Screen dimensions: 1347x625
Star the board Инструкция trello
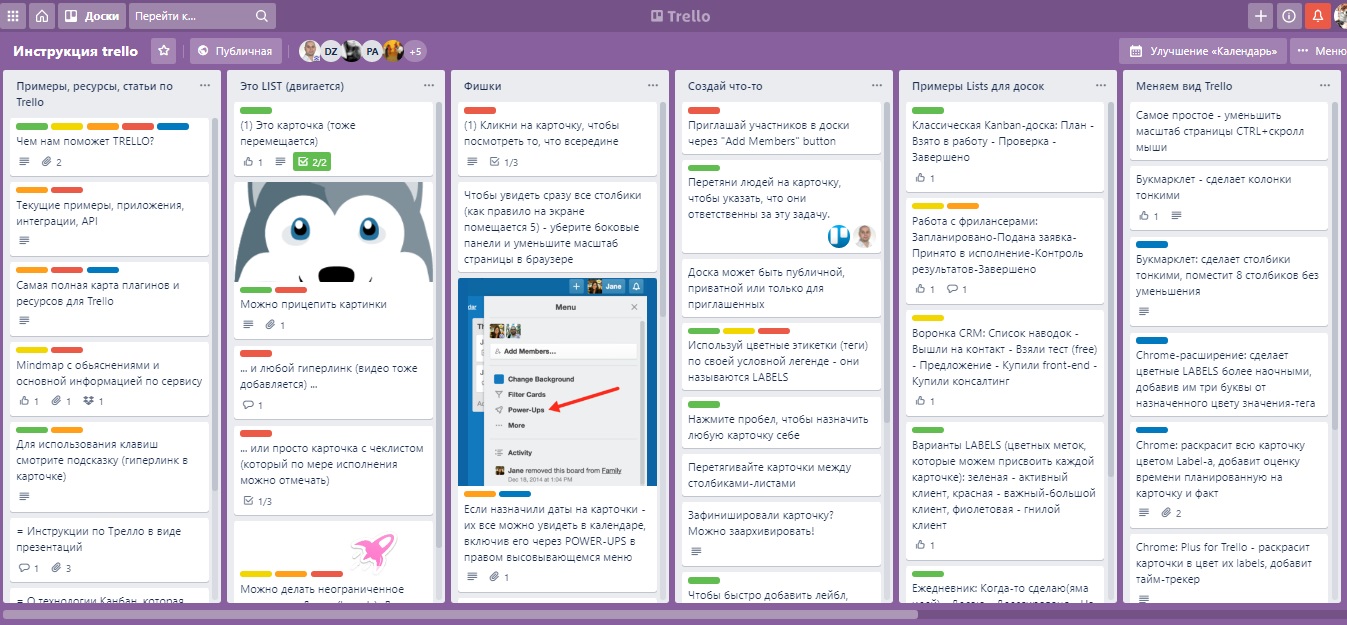[x=164, y=51]
